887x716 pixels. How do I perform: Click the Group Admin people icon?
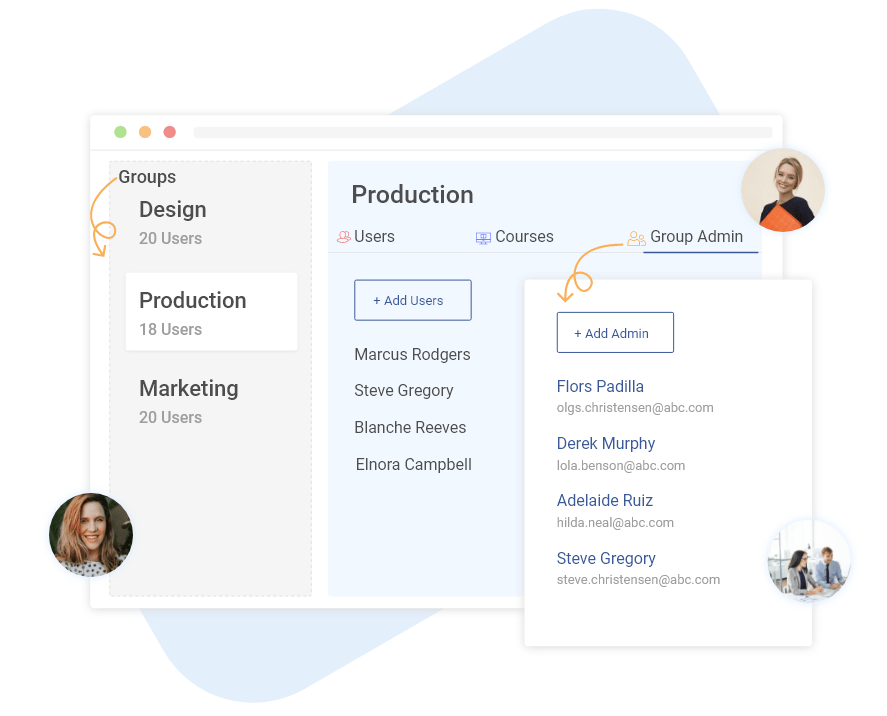(x=636, y=238)
